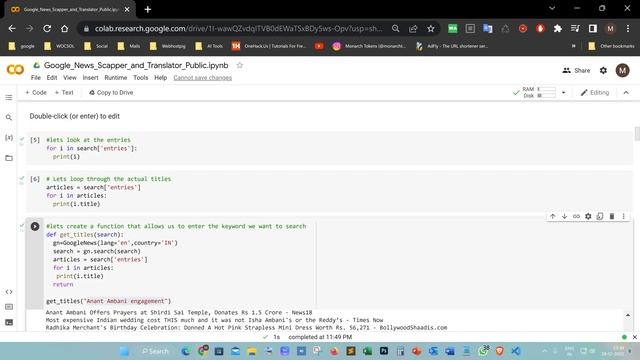This screenshot has width=640, height=360.
Task: Click the Colab logo
Action: pos(15,69)
